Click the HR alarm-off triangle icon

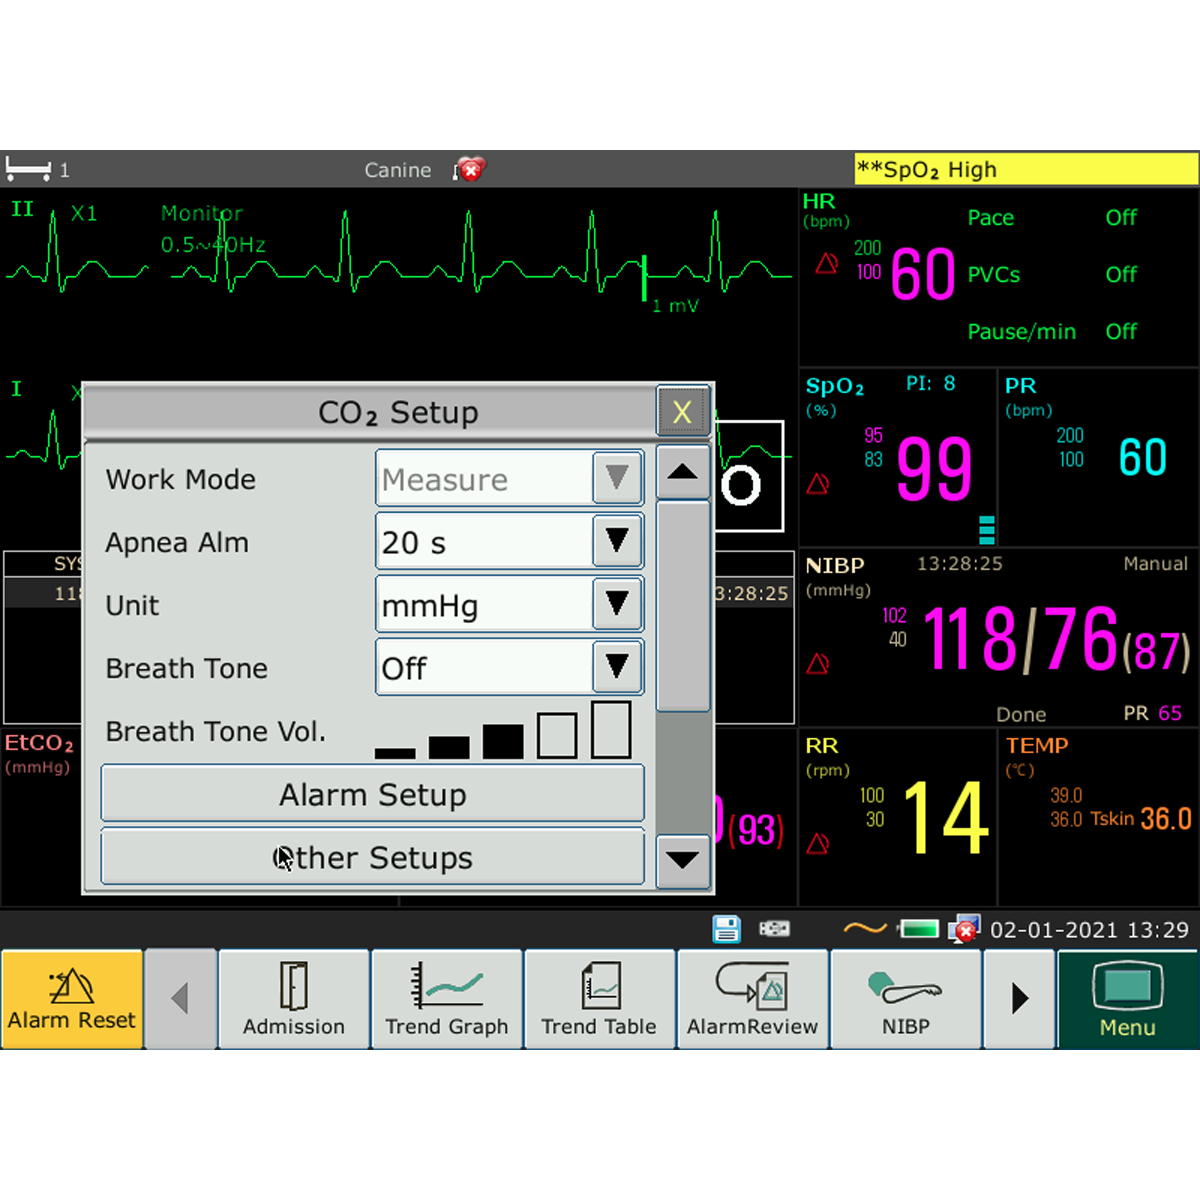(827, 263)
